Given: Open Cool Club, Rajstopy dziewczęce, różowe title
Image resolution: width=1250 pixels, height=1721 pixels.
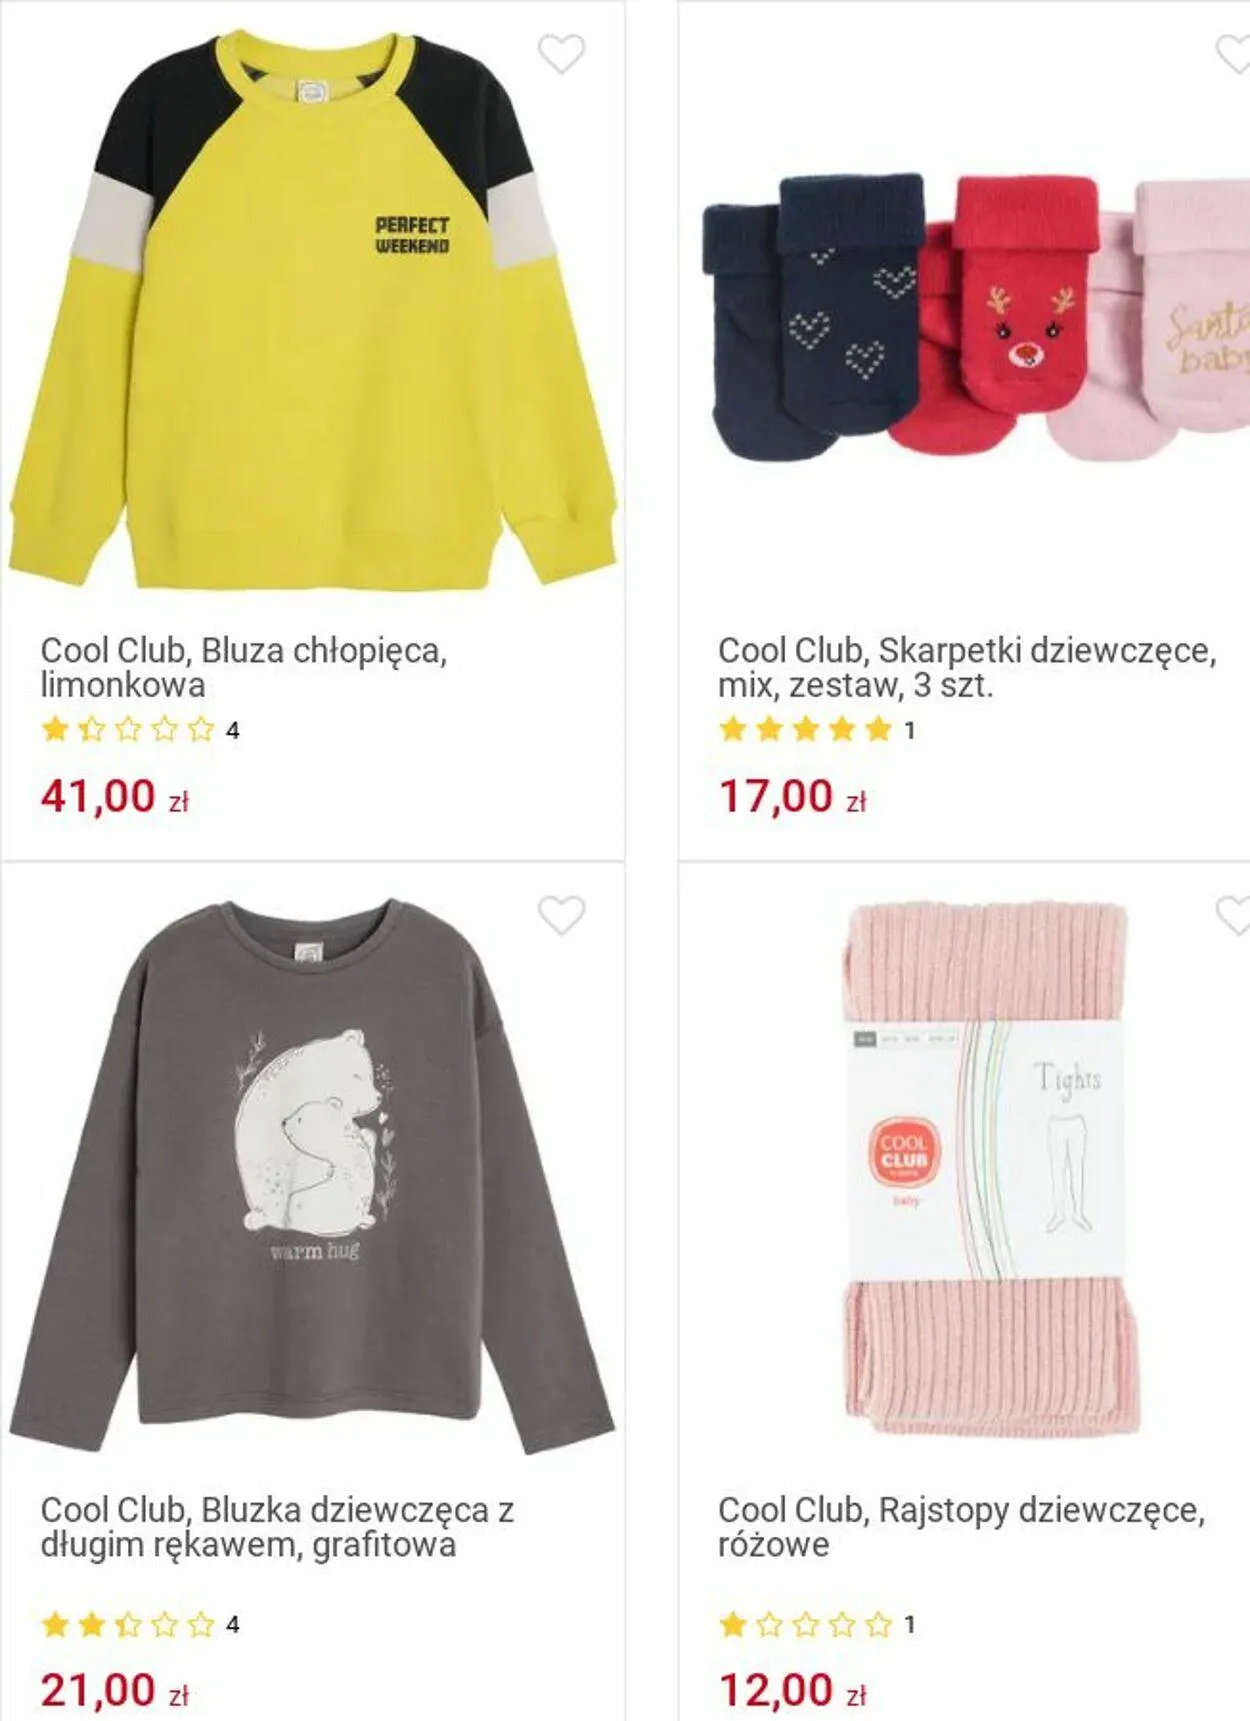Looking at the screenshot, I should (962, 1527).
